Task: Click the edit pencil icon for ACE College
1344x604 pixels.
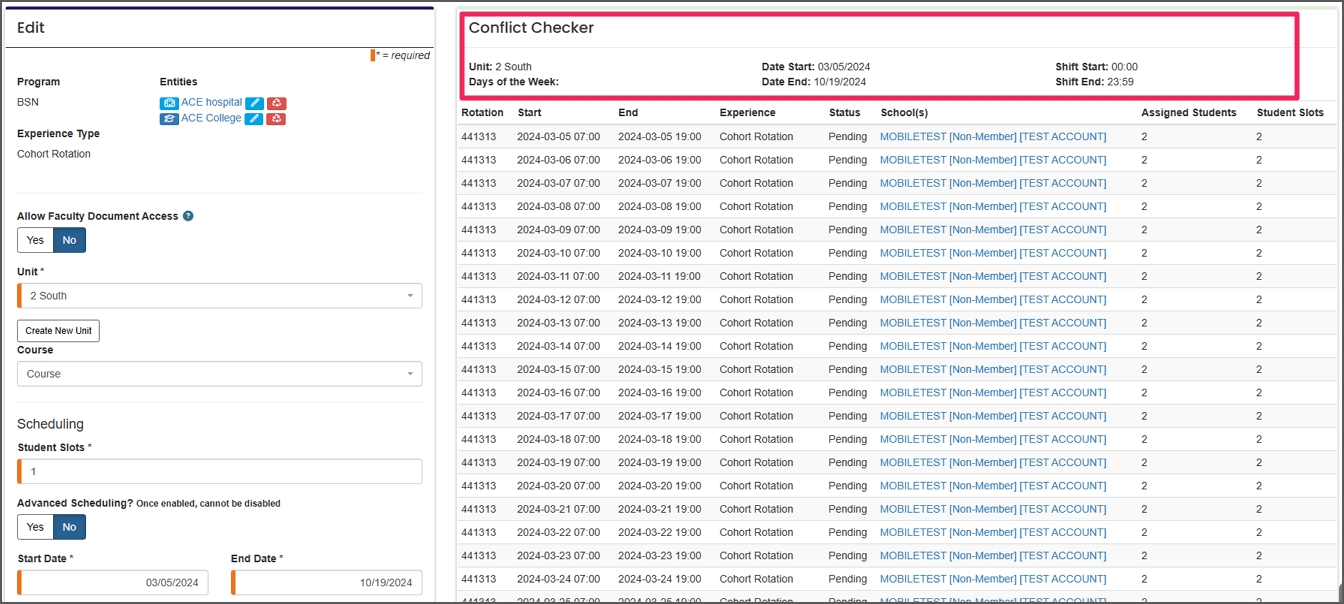Action: (254, 117)
